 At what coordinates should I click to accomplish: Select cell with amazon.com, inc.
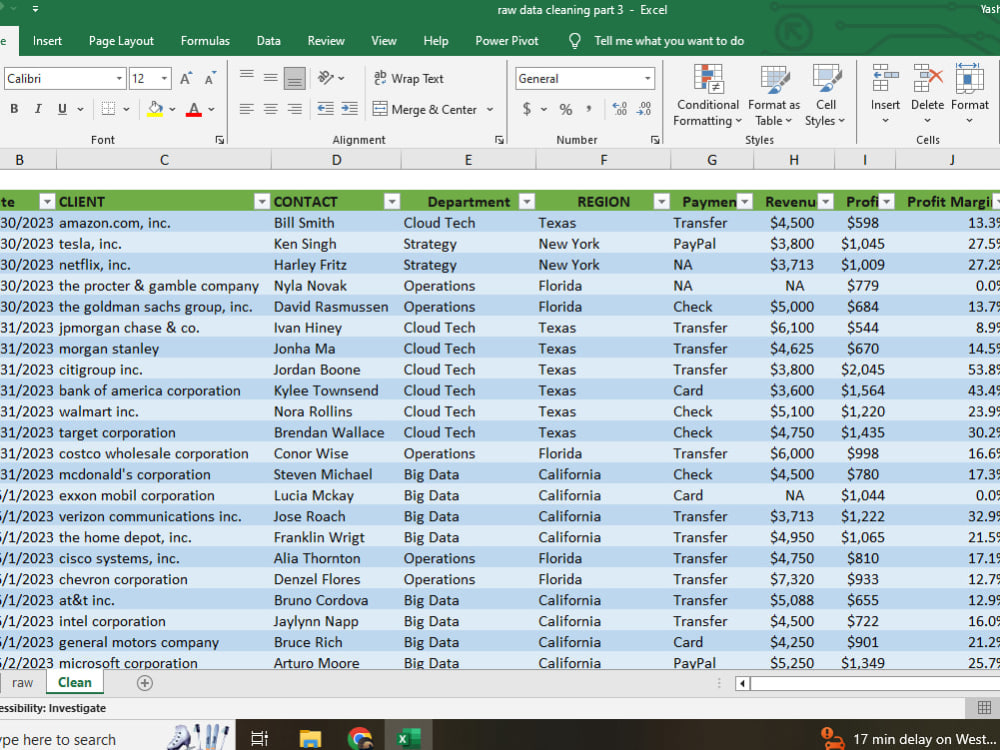(164, 223)
